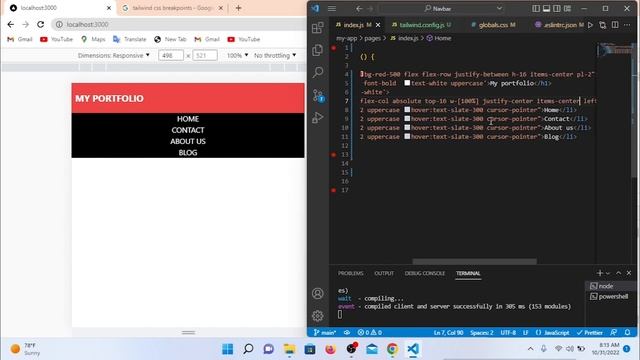
Task: Open the VS Code Accounts icon
Action: pyautogui.click(x=318, y=293)
